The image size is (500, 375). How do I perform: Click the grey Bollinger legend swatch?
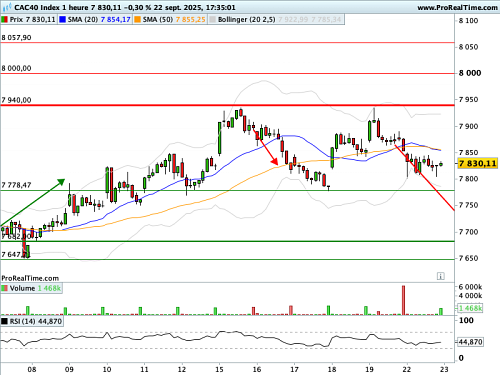pos(212,20)
